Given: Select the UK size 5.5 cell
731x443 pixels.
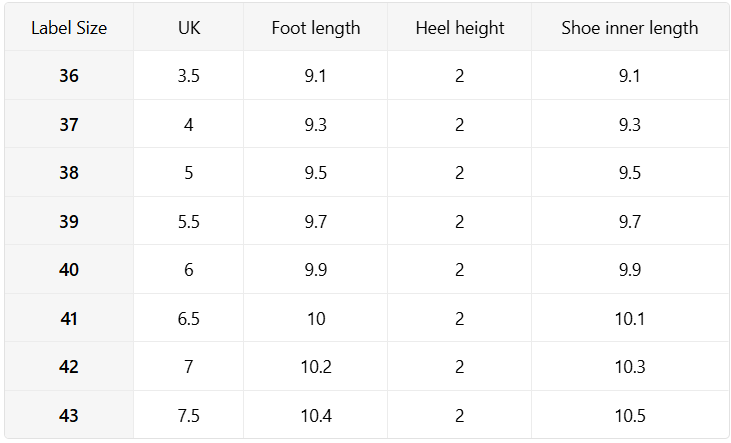Looking at the screenshot, I should point(189,222).
